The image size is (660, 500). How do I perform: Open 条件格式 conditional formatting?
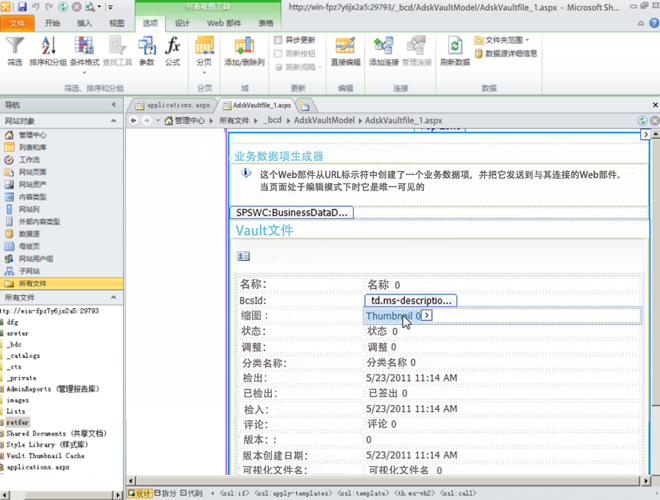pos(85,54)
